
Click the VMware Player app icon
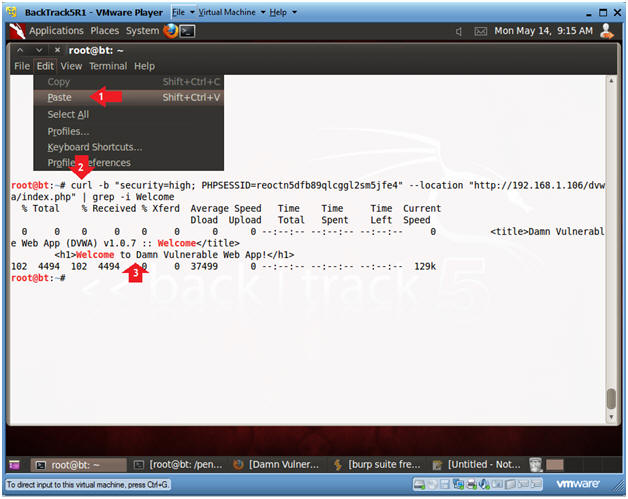pyautogui.click(x=12, y=12)
